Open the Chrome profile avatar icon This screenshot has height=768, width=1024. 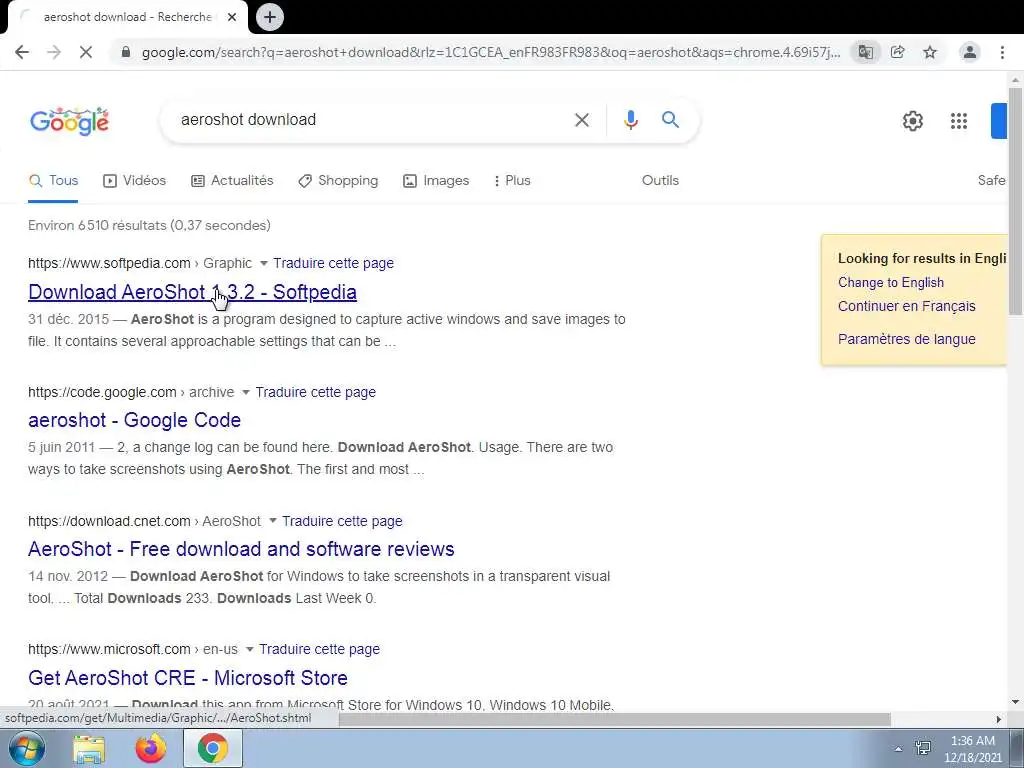pos(970,52)
